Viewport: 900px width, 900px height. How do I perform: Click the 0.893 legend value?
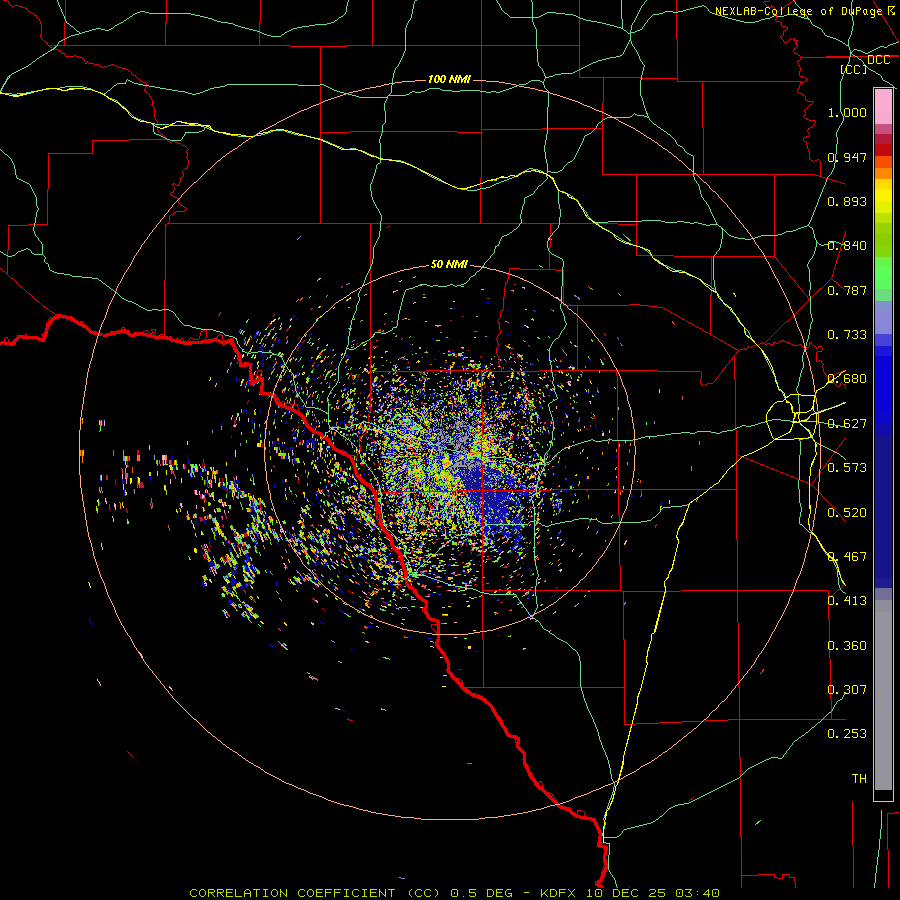pos(847,201)
